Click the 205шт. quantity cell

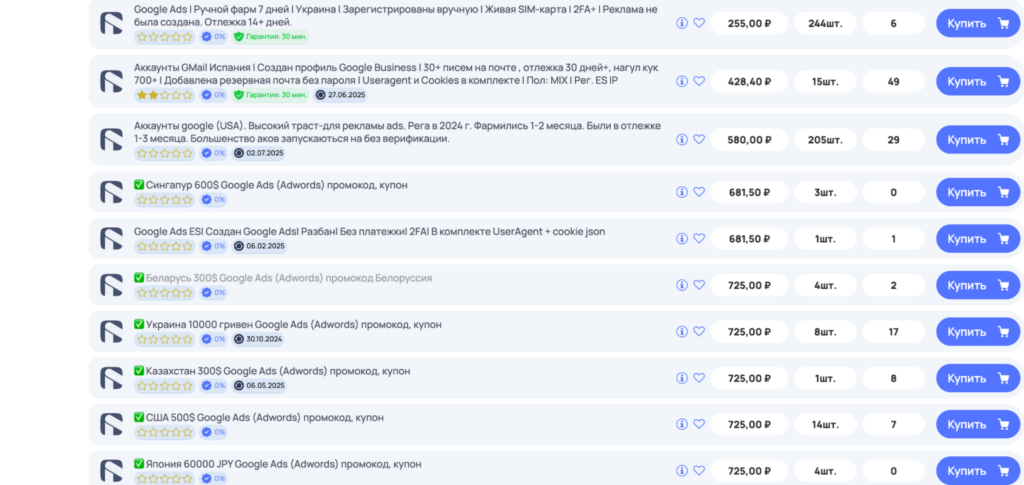[825, 140]
